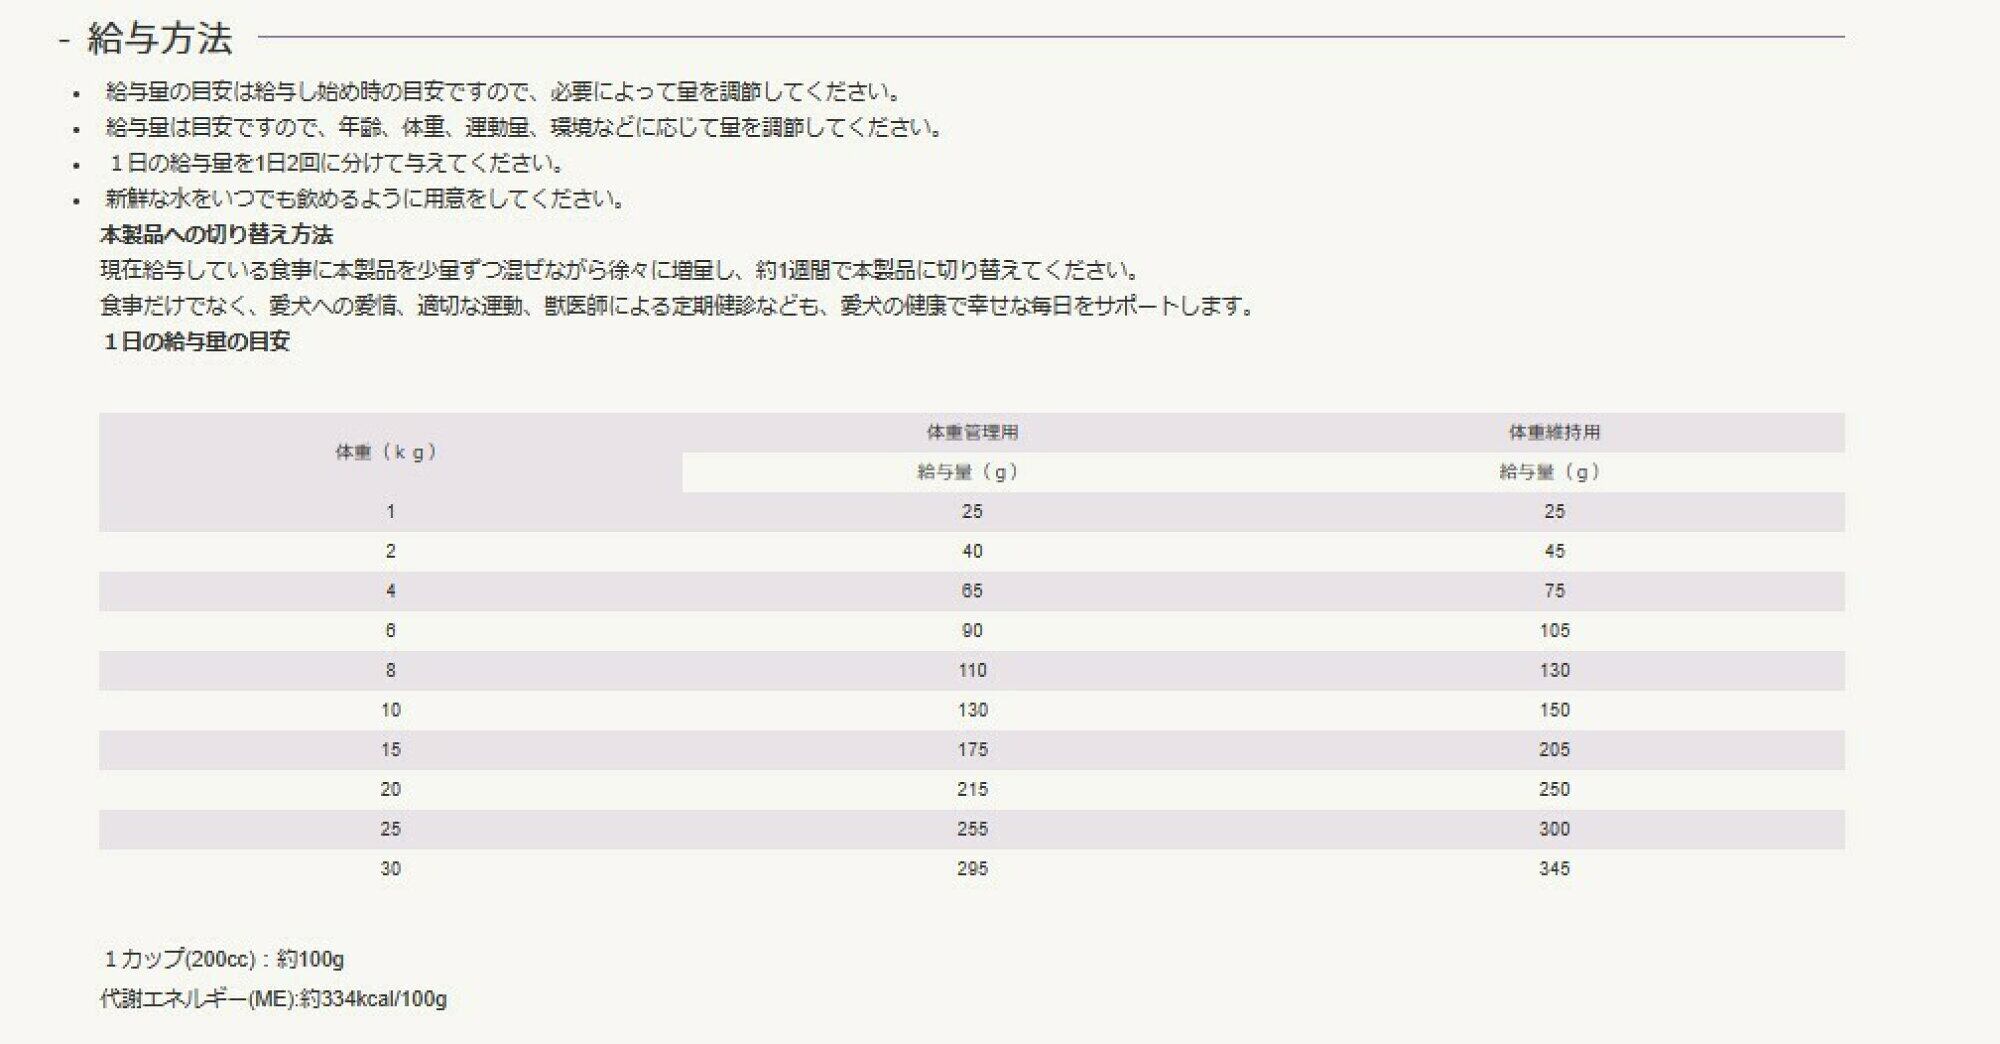Click the 給与方法 section heading

(x=160, y=39)
